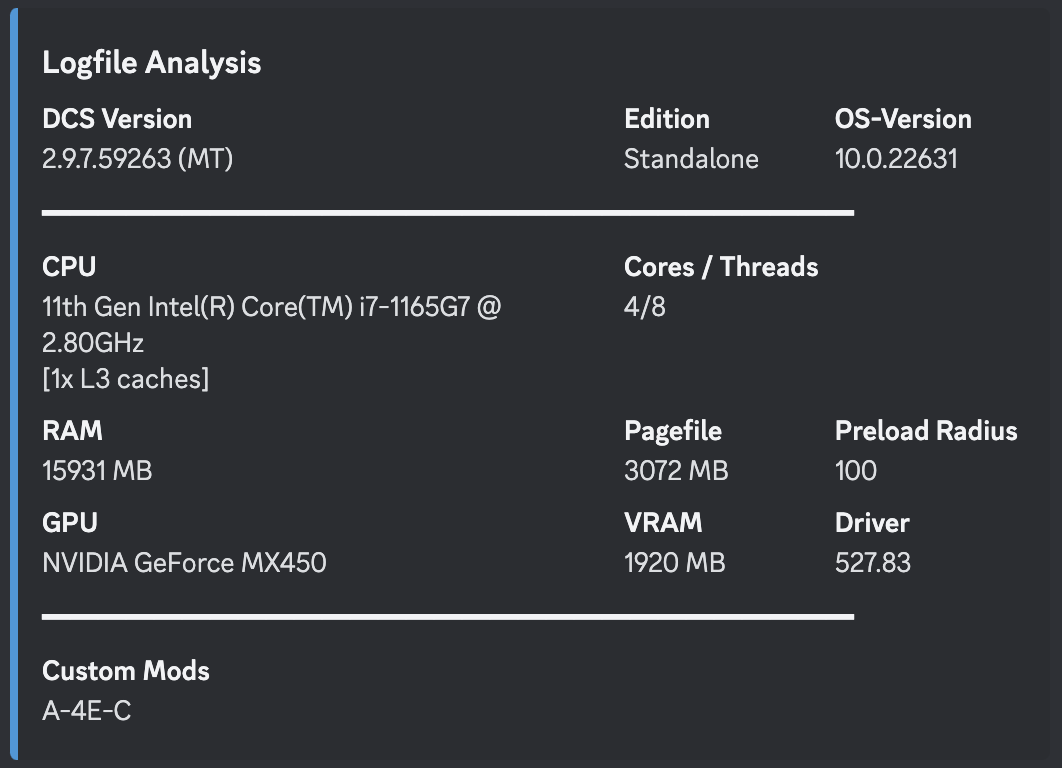Click the [1x L3 caches] line
This screenshot has height=768, width=1062.
click(x=126, y=379)
